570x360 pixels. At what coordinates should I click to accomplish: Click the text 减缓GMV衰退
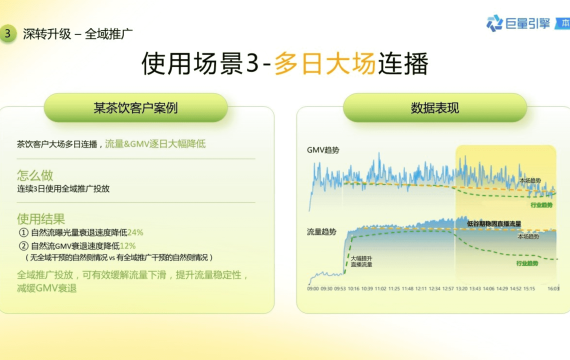coord(47,288)
